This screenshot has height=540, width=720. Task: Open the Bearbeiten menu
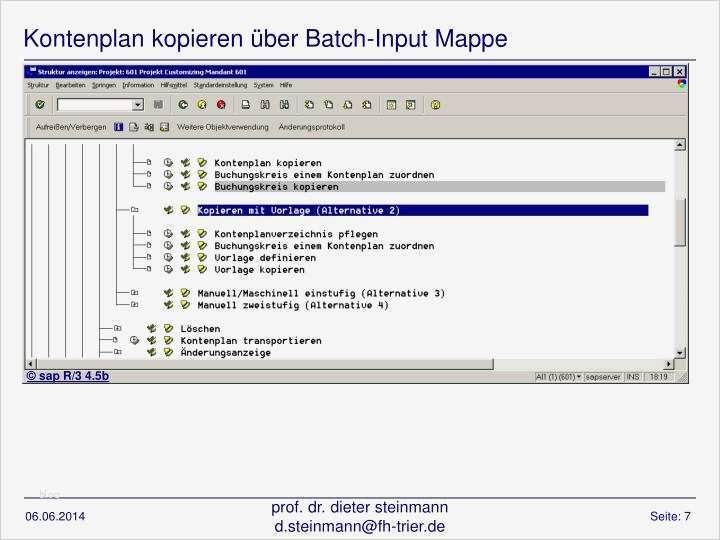pos(70,85)
